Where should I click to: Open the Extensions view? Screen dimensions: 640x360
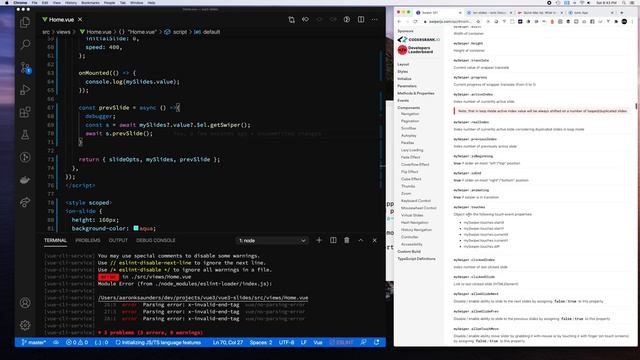tap(25, 112)
